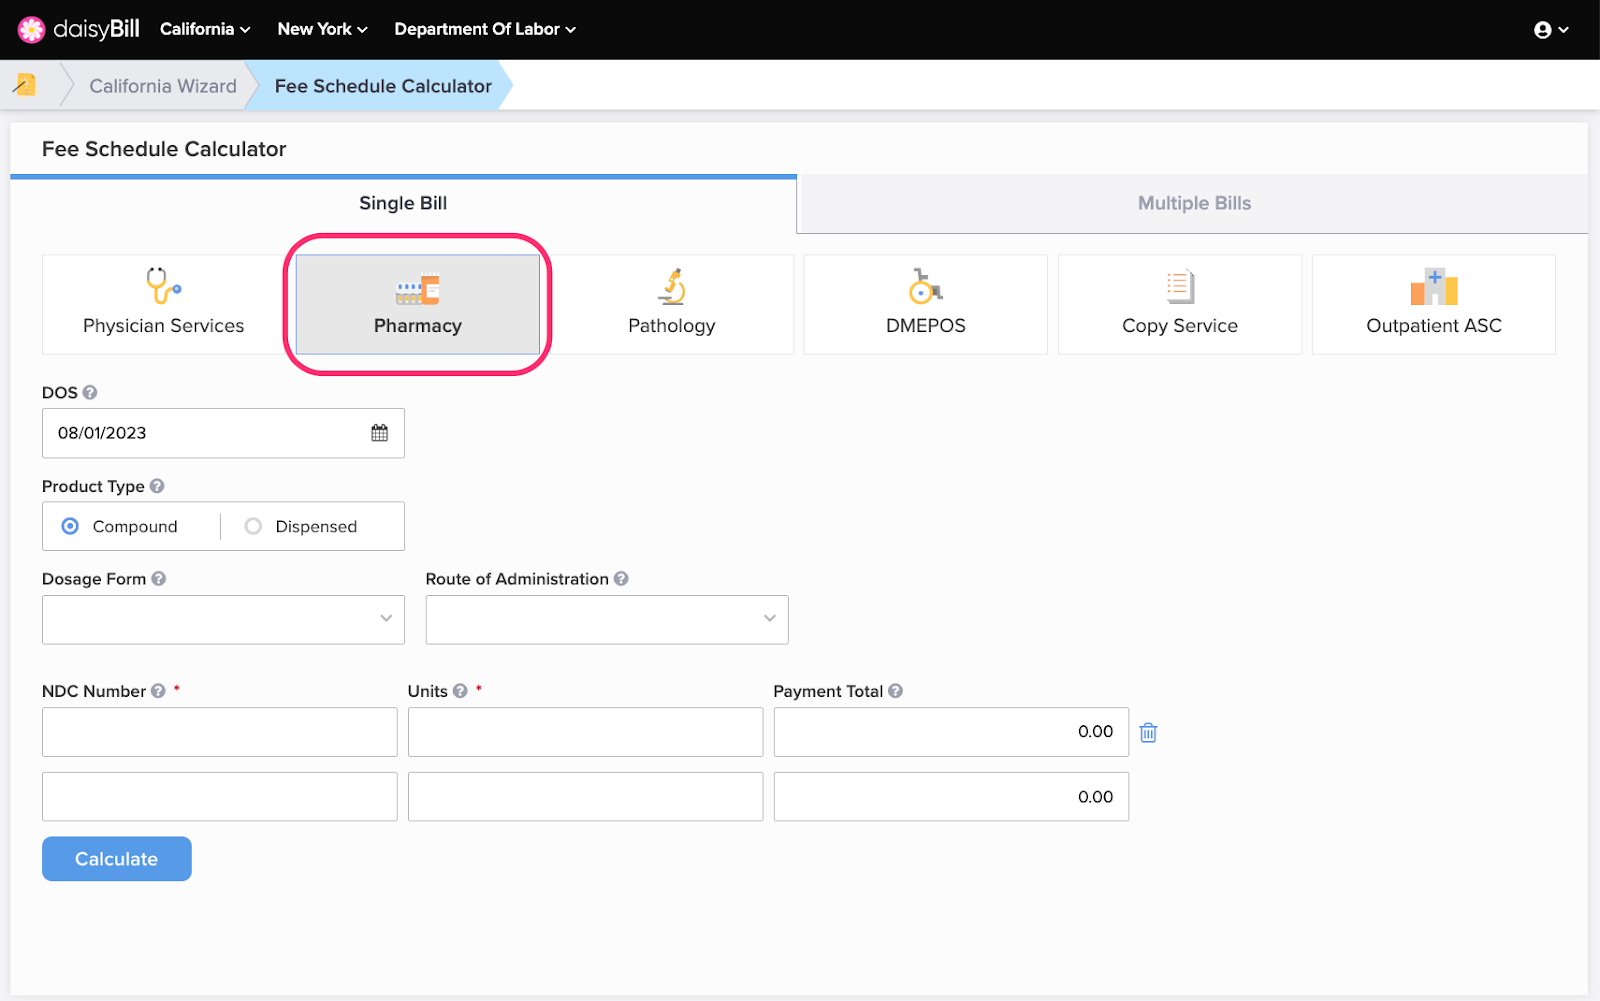Select the Compound radio option

[70, 526]
